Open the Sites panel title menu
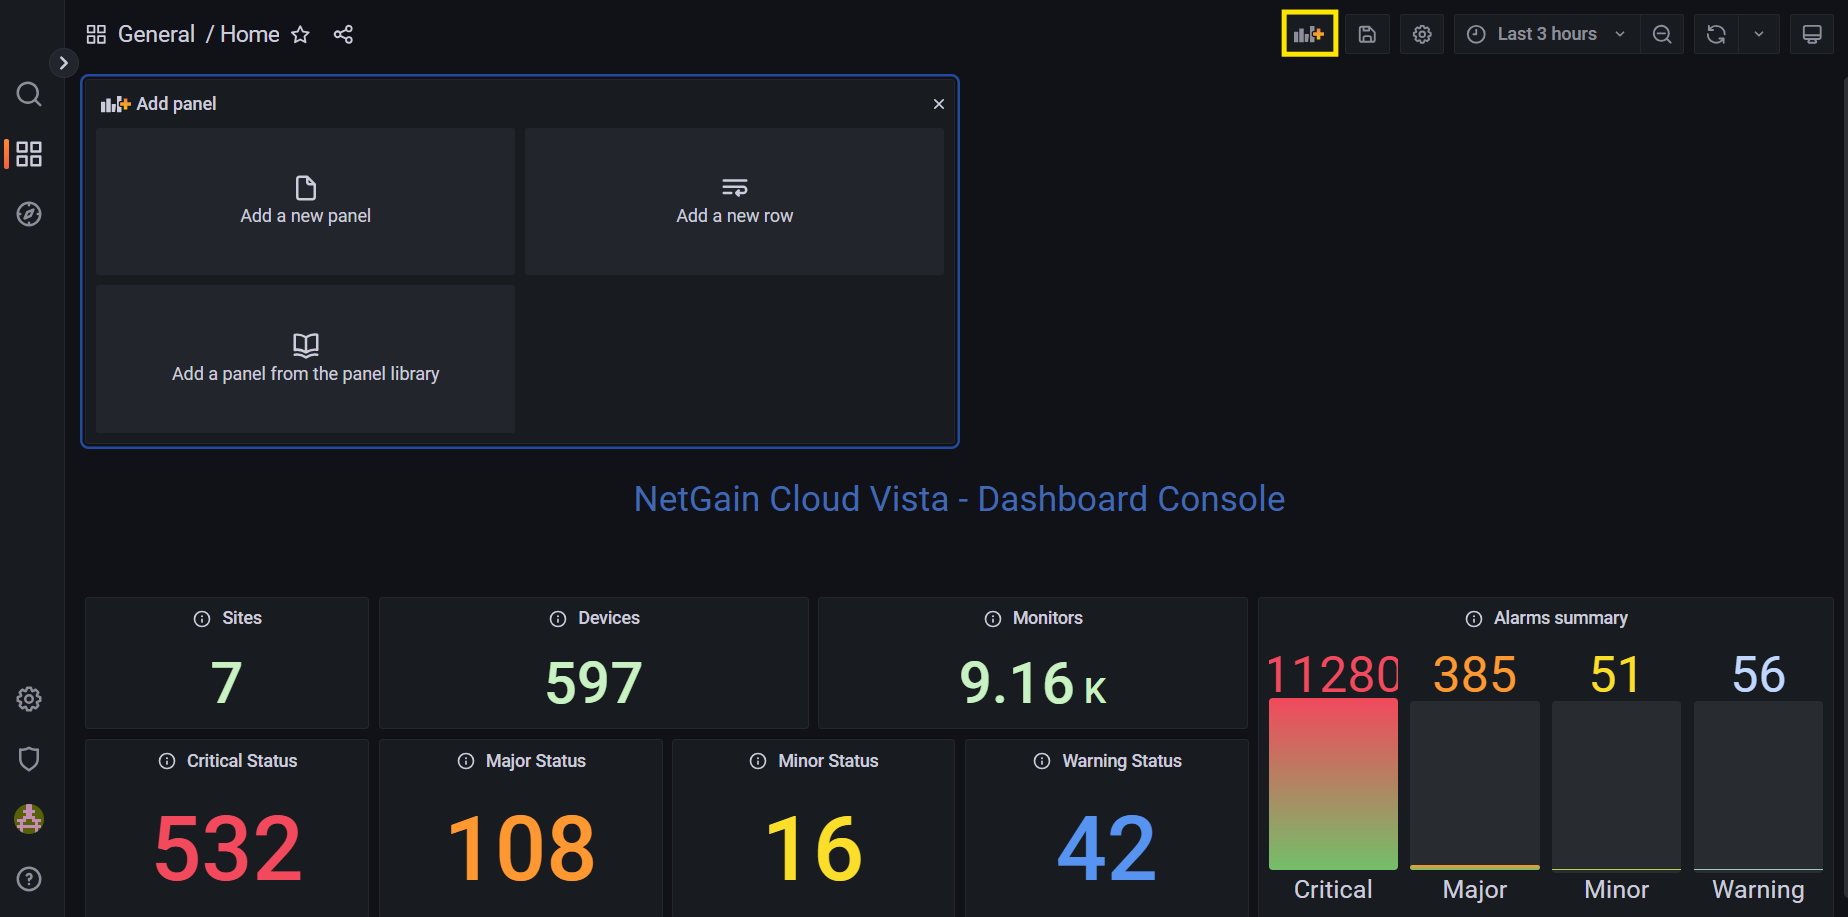The image size is (1848, 917). pos(242,618)
